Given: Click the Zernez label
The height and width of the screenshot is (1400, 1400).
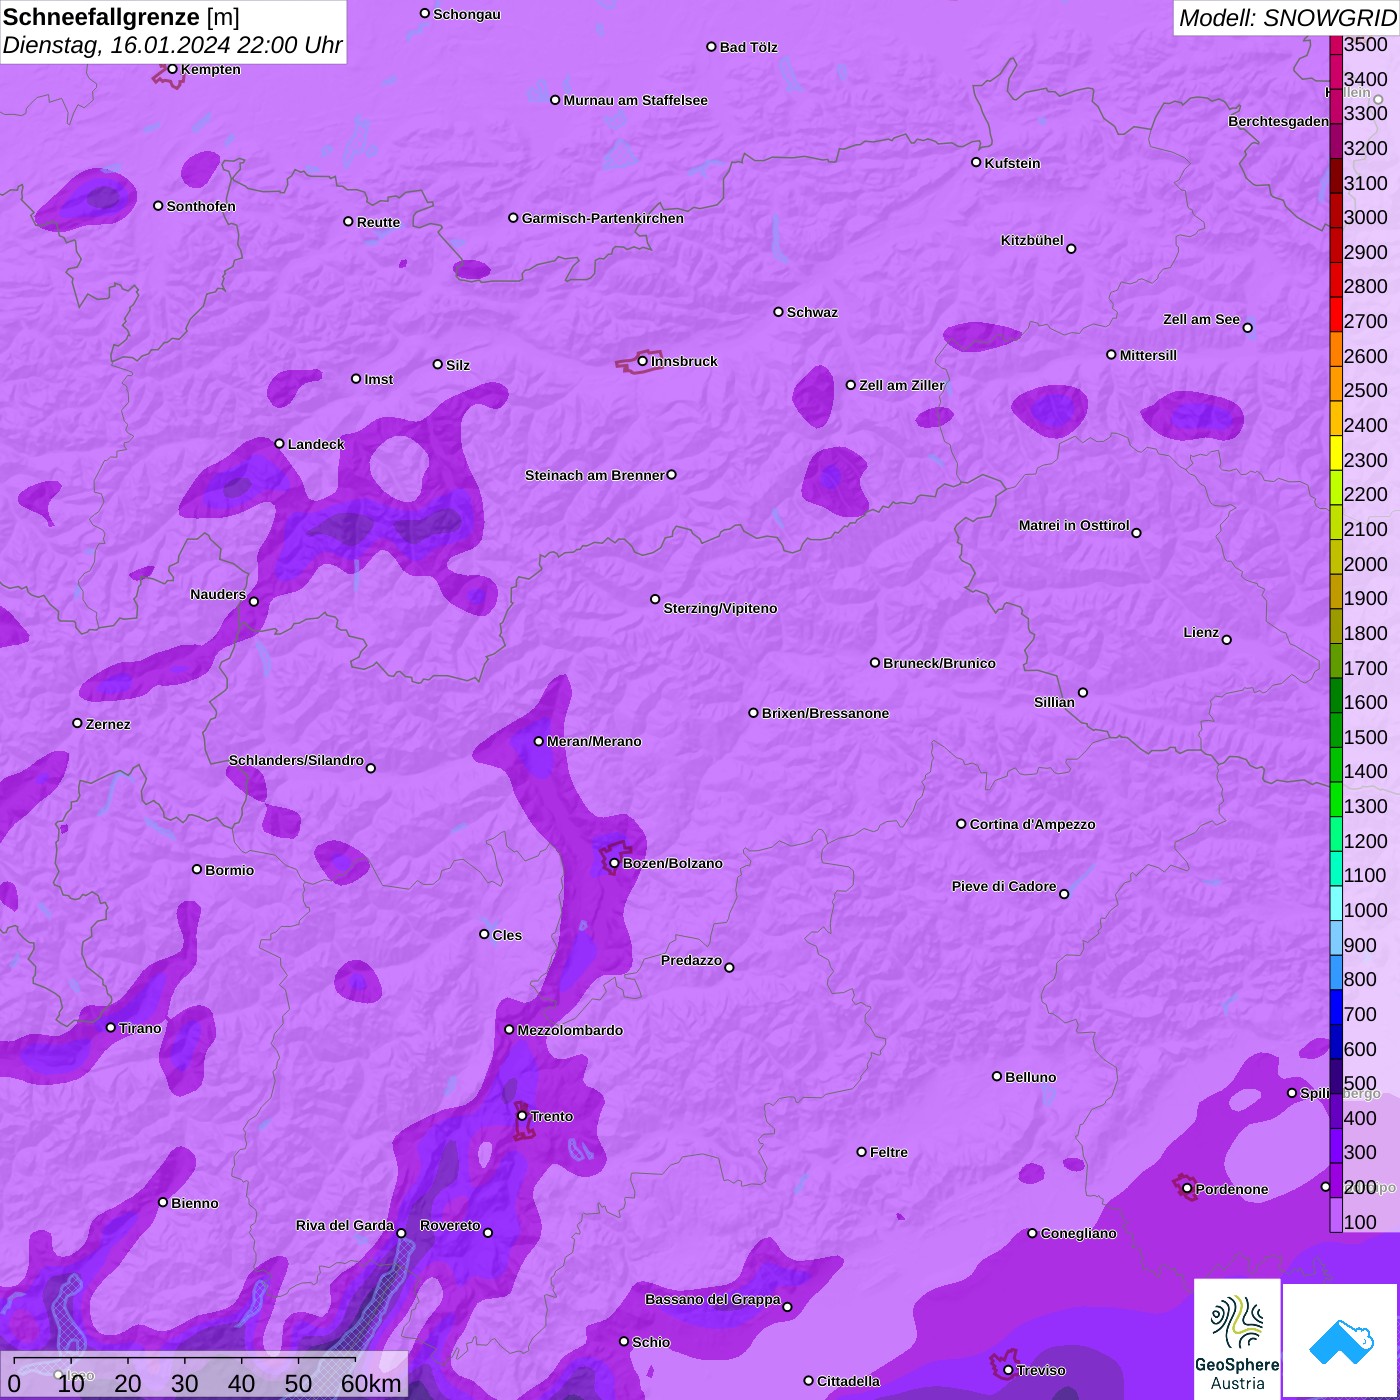Looking at the screenshot, I should point(108,724).
